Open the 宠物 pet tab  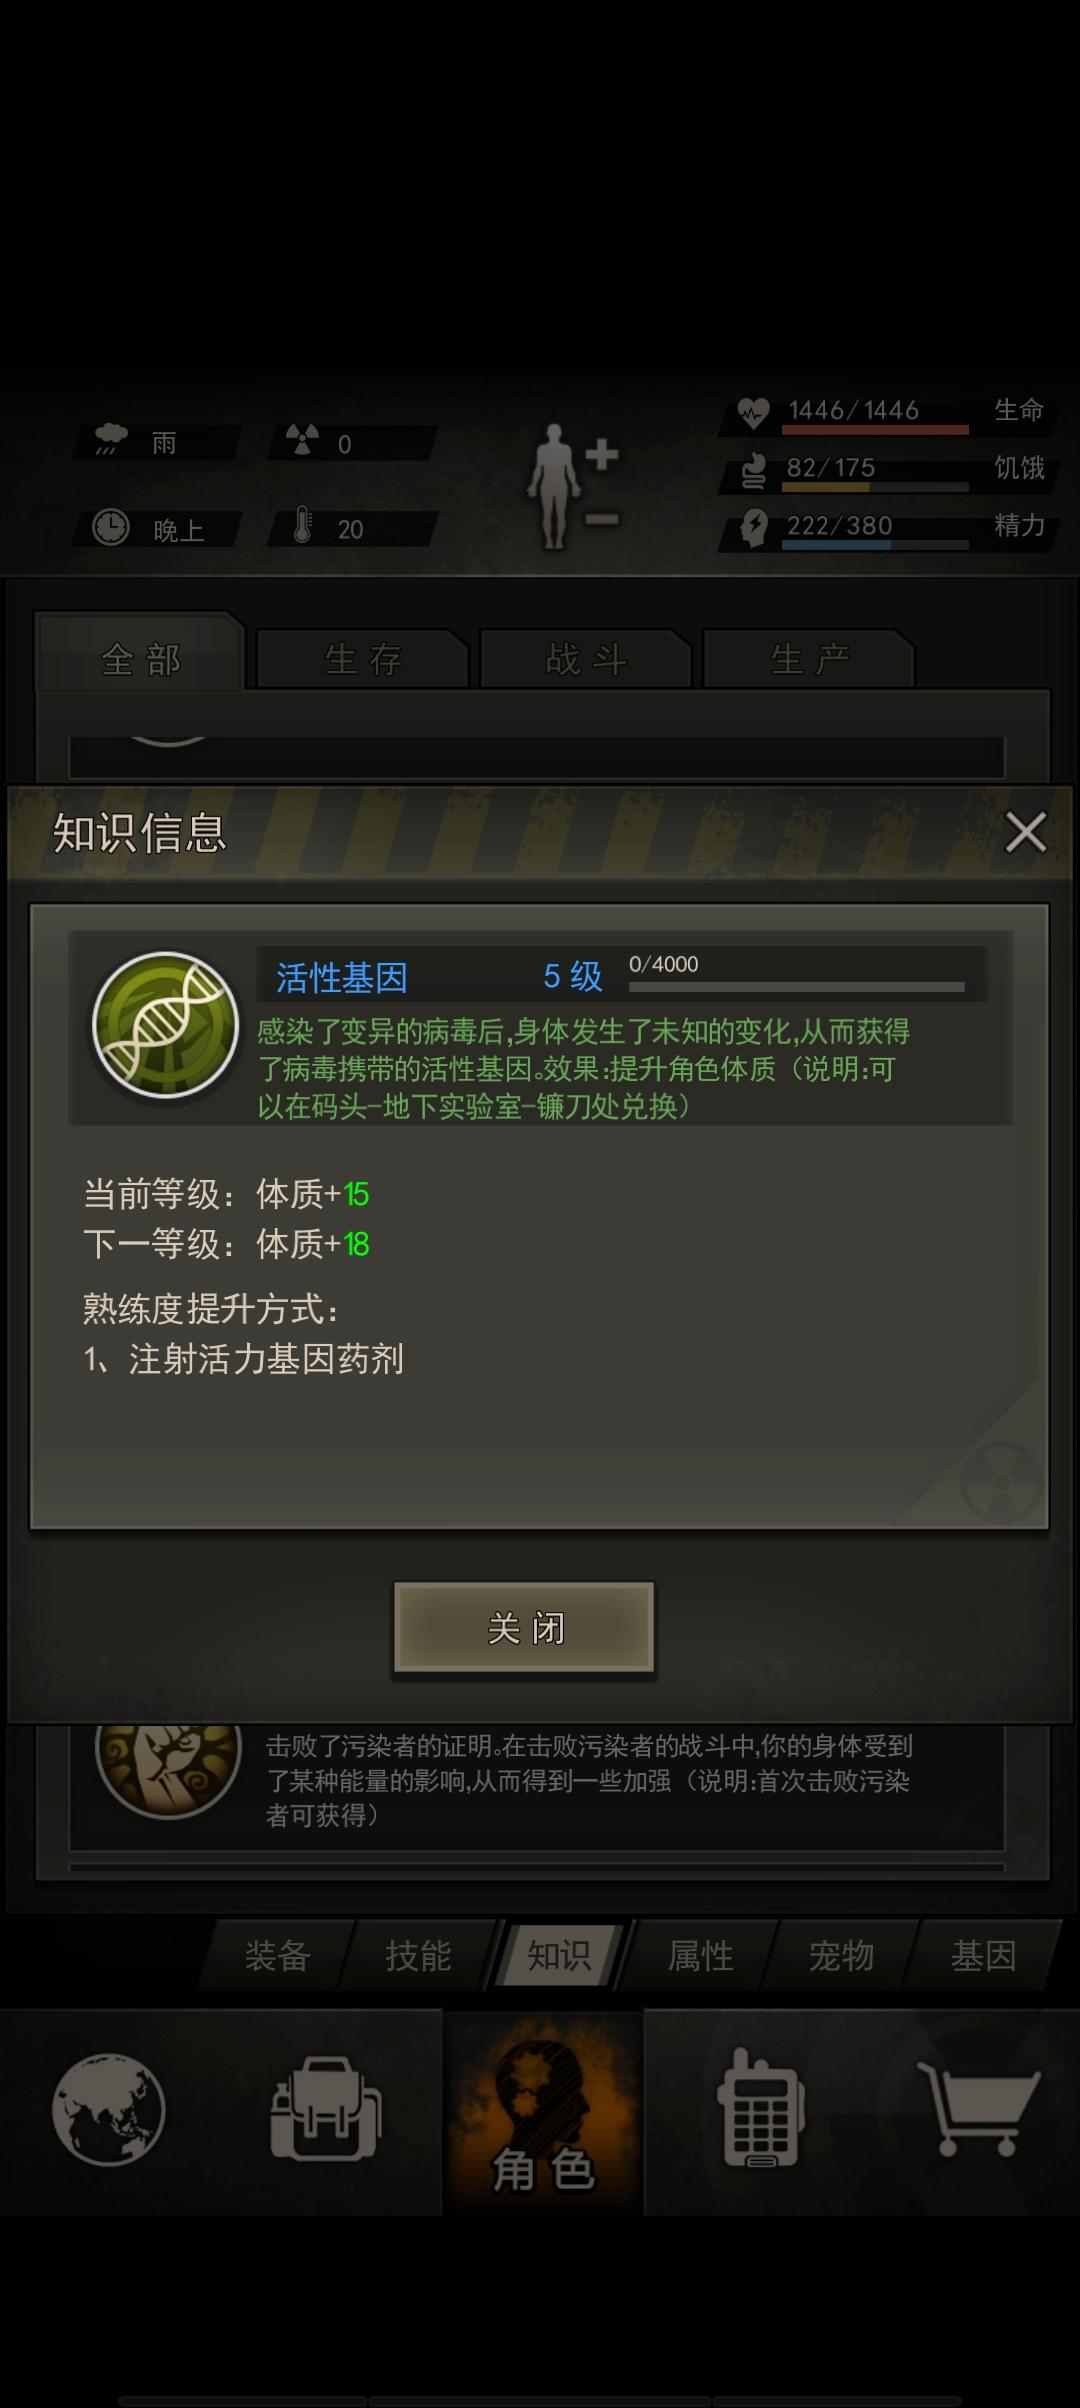842,1955
